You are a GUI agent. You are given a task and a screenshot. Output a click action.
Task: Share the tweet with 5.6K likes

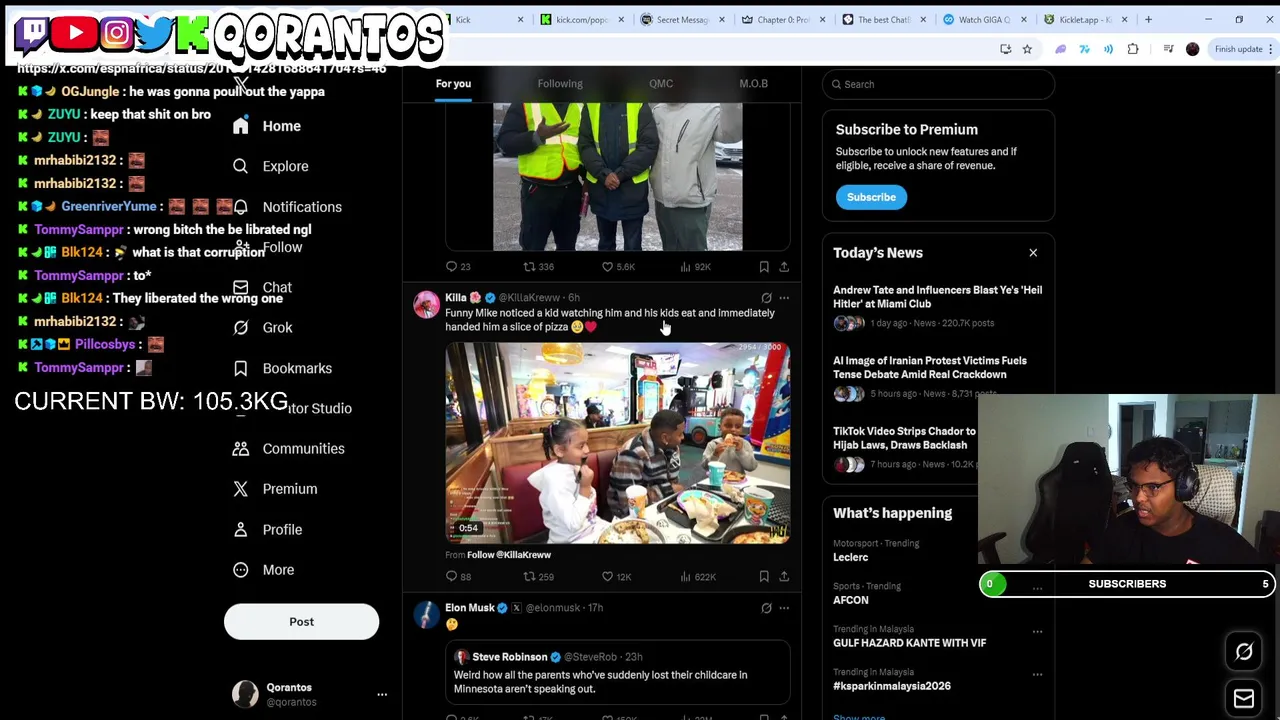coord(784,267)
